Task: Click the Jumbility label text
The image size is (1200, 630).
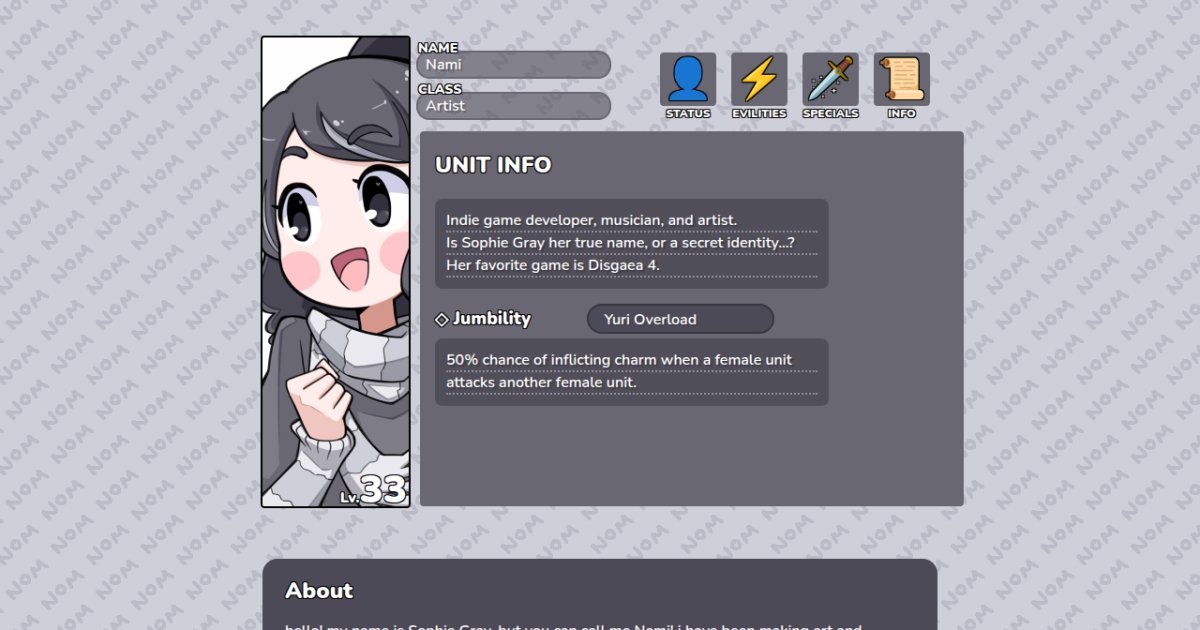Action: (492, 319)
